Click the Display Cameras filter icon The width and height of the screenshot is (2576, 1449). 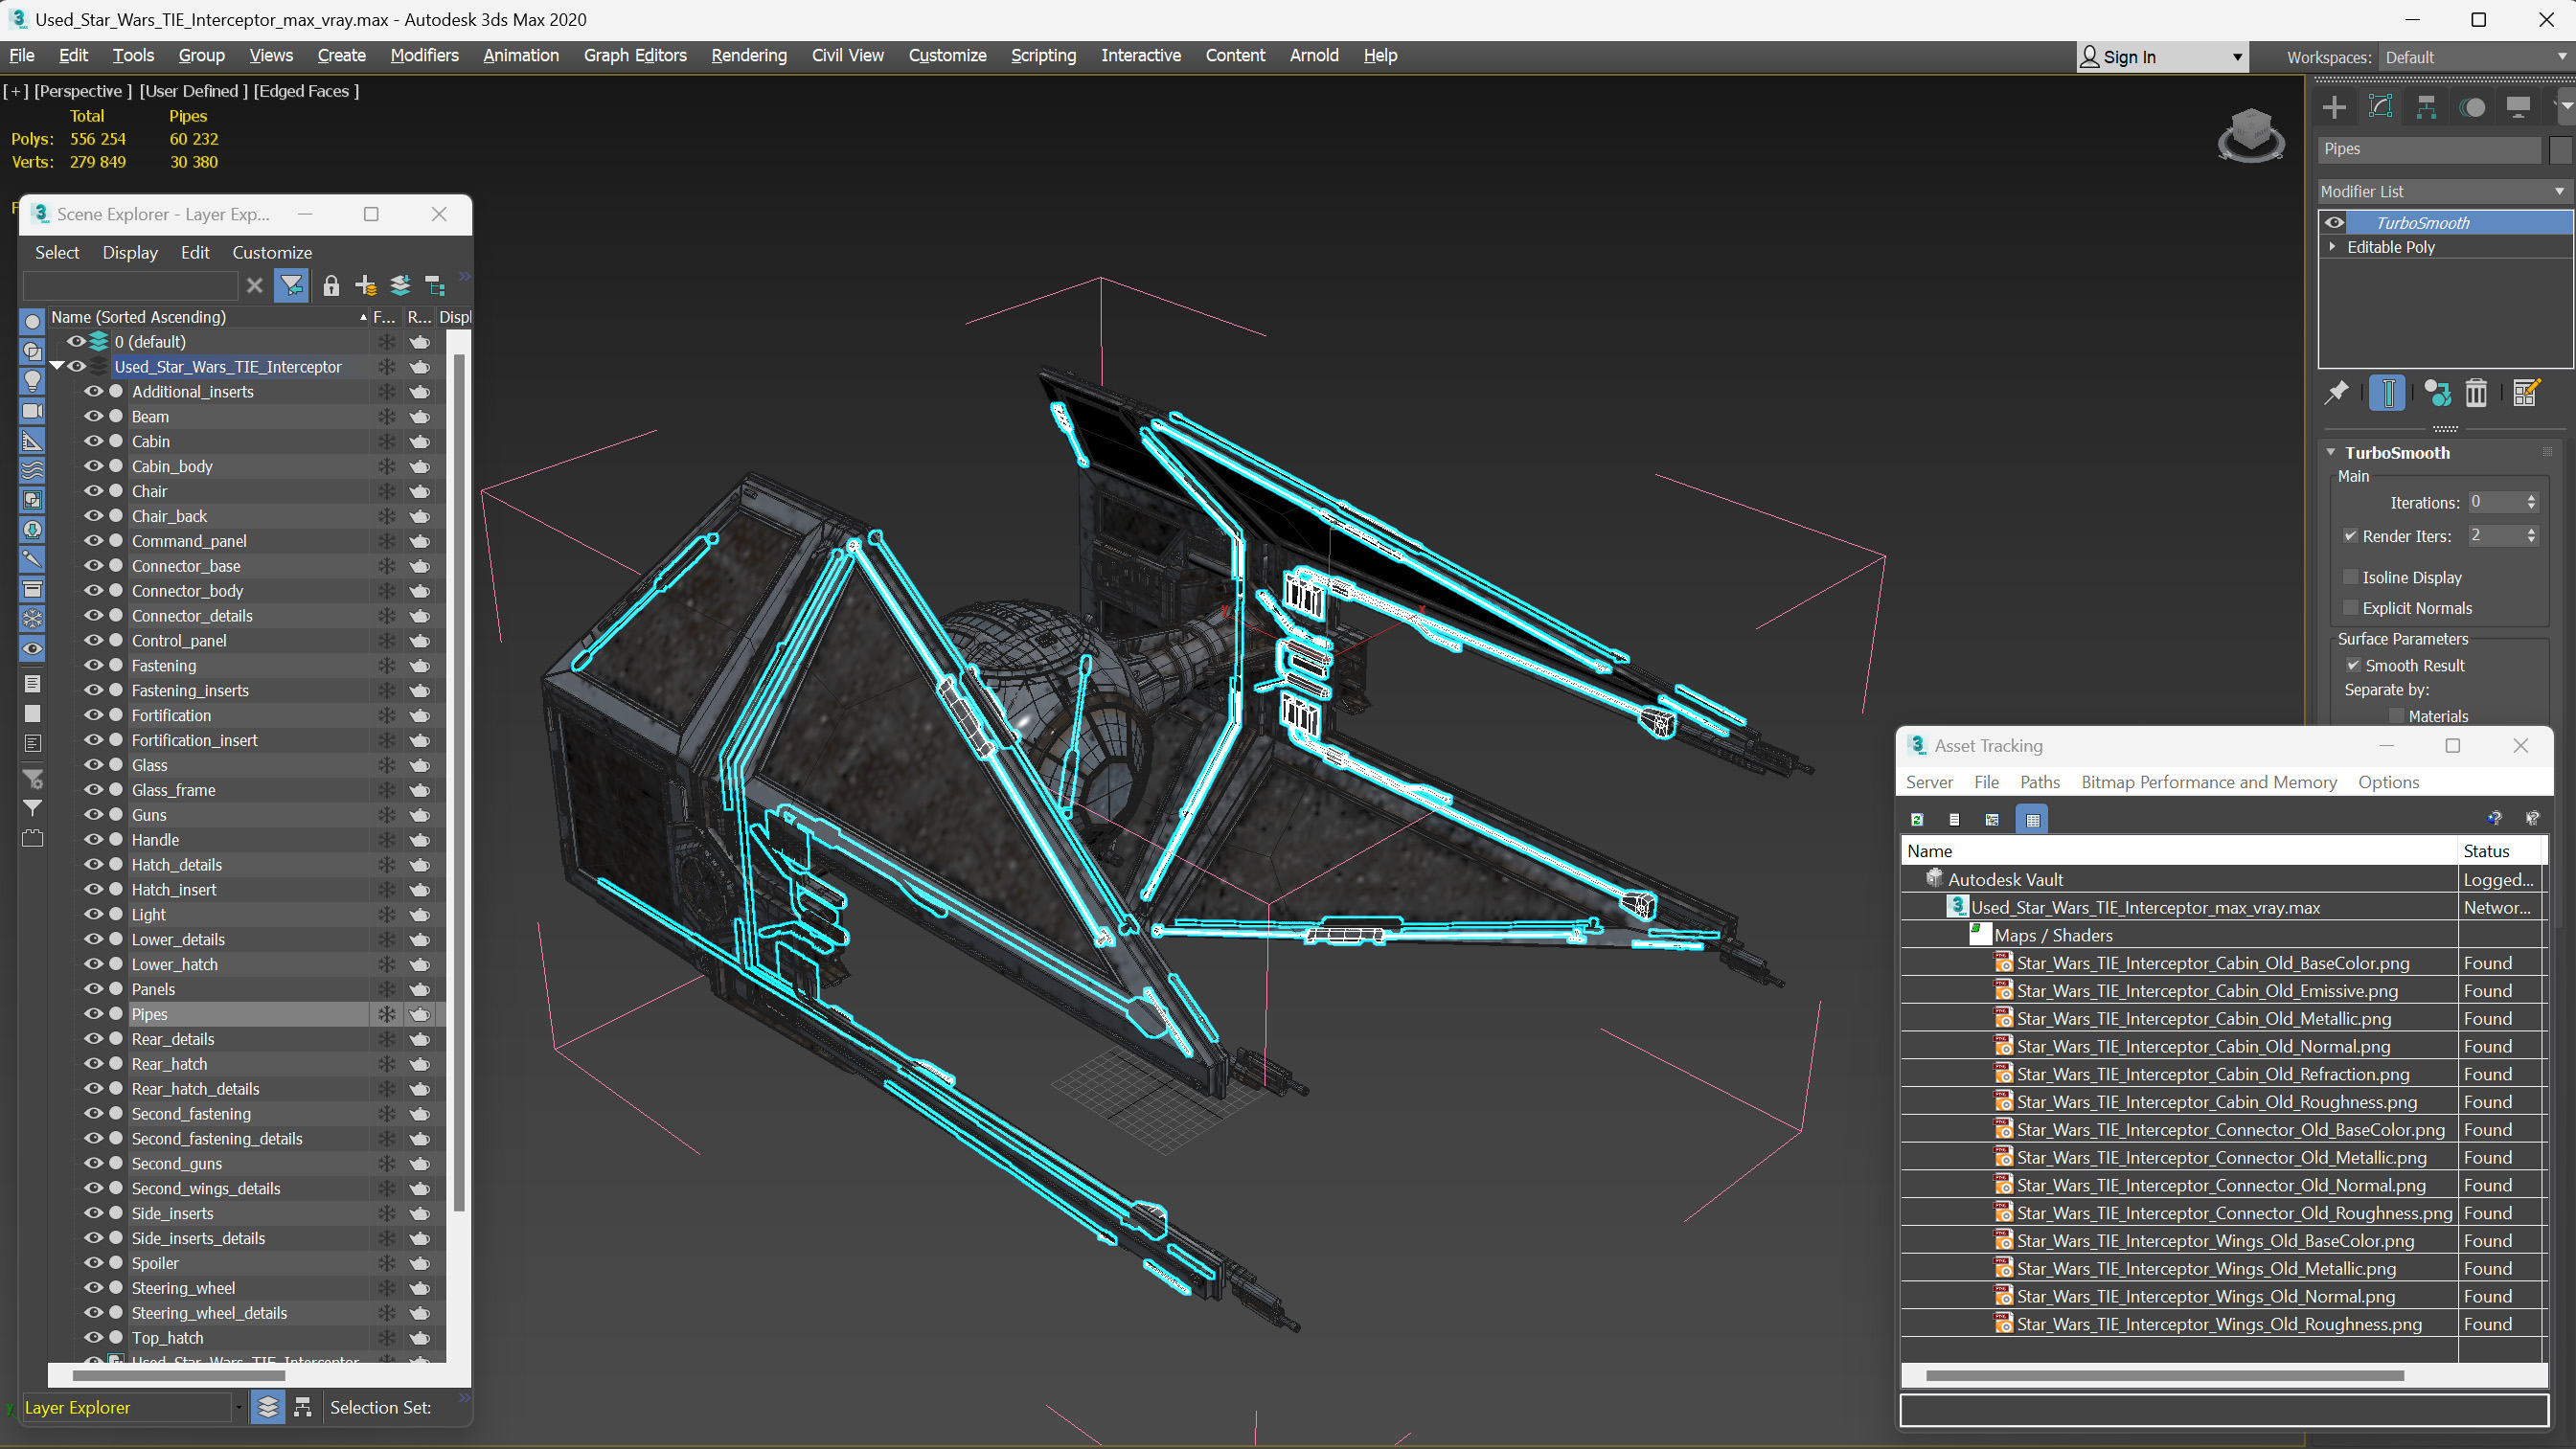[x=32, y=411]
